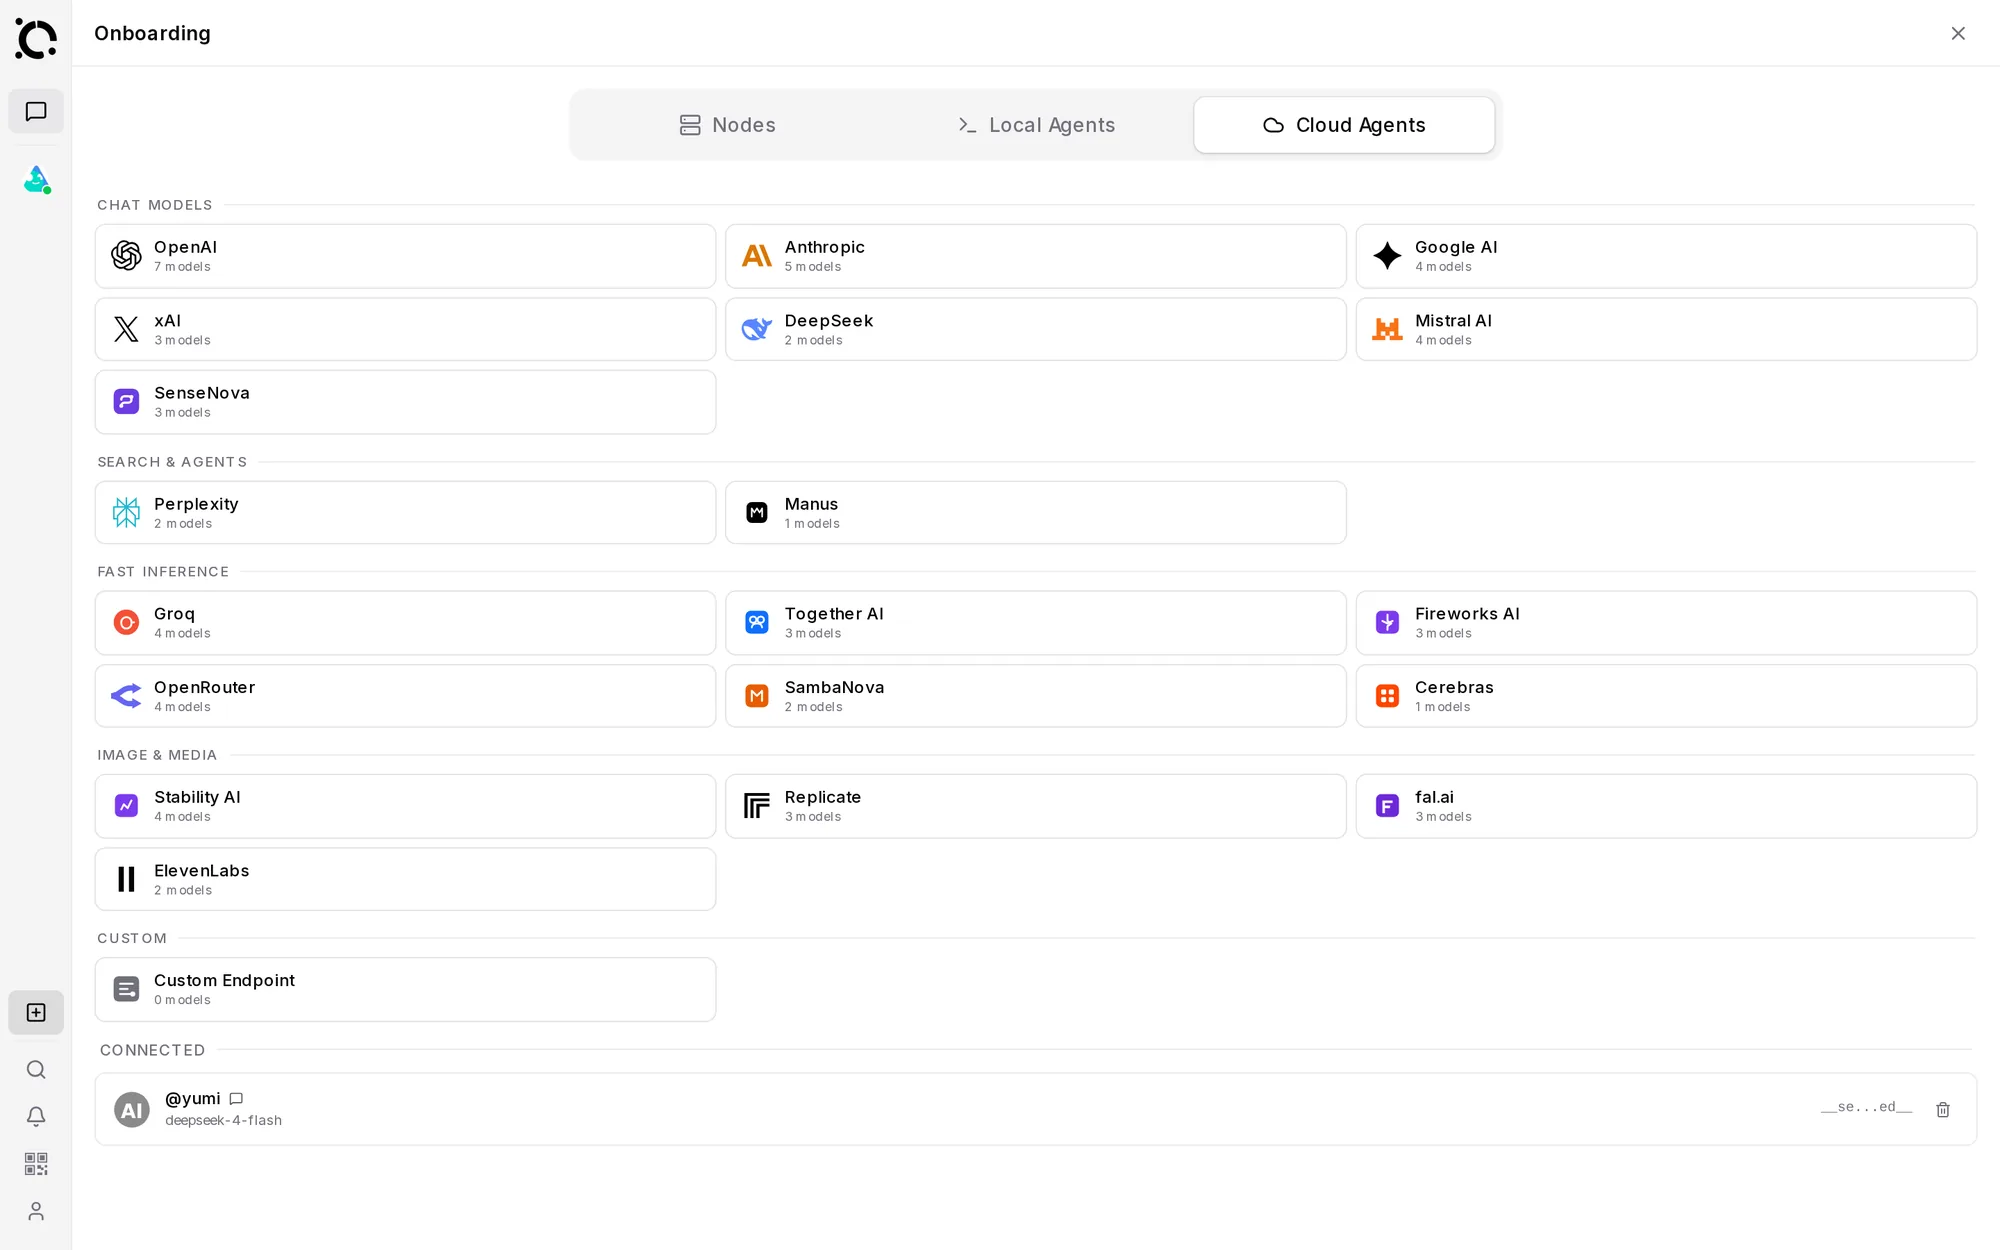Click the "Groq" provider name
Image resolution: width=2000 pixels, height=1250 pixels.
[x=174, y=614]
